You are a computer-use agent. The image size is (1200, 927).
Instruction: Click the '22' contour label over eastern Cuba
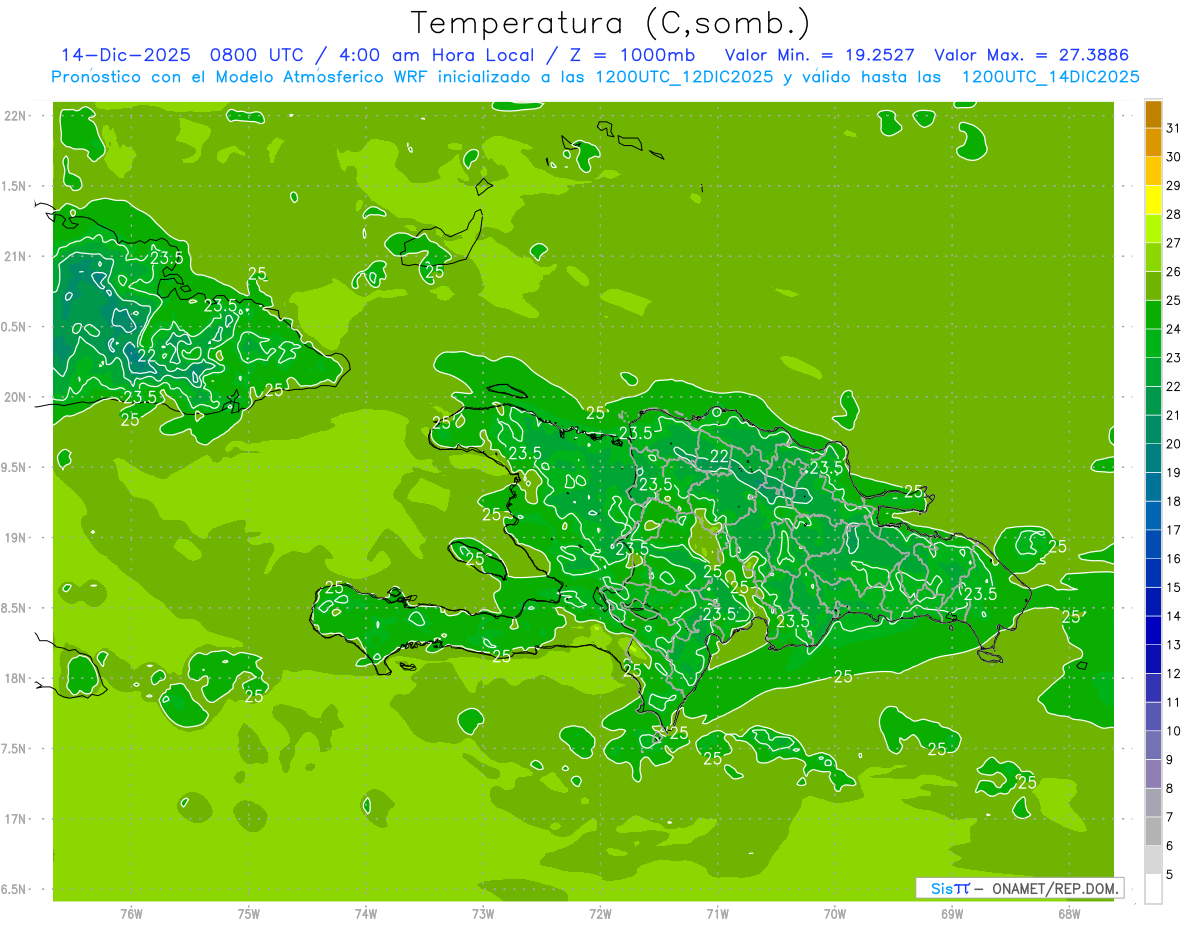(146, 355)
